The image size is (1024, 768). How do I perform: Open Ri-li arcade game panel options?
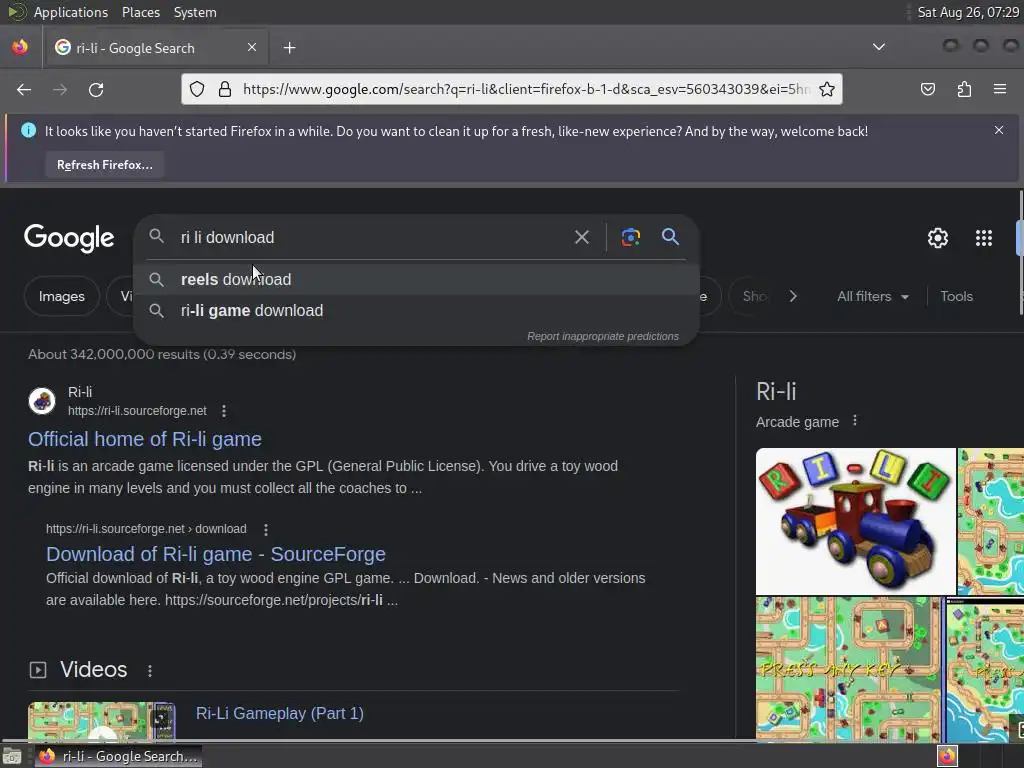pyautogui.click(x=854, y=421)
